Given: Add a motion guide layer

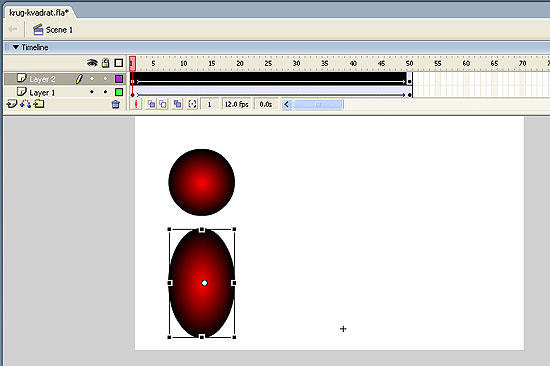Looking at the screenshot, I should click(x=25, y=104).
